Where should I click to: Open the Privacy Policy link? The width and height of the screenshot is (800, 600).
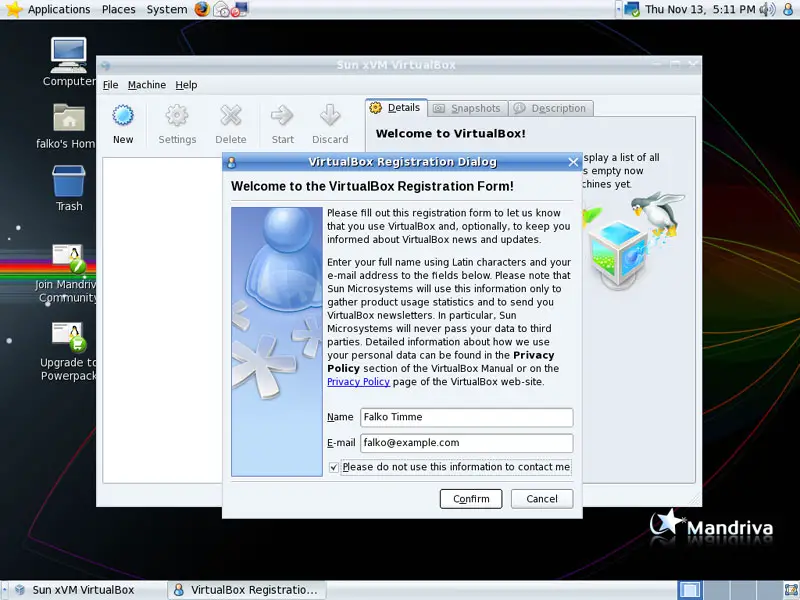coord(358,382)
